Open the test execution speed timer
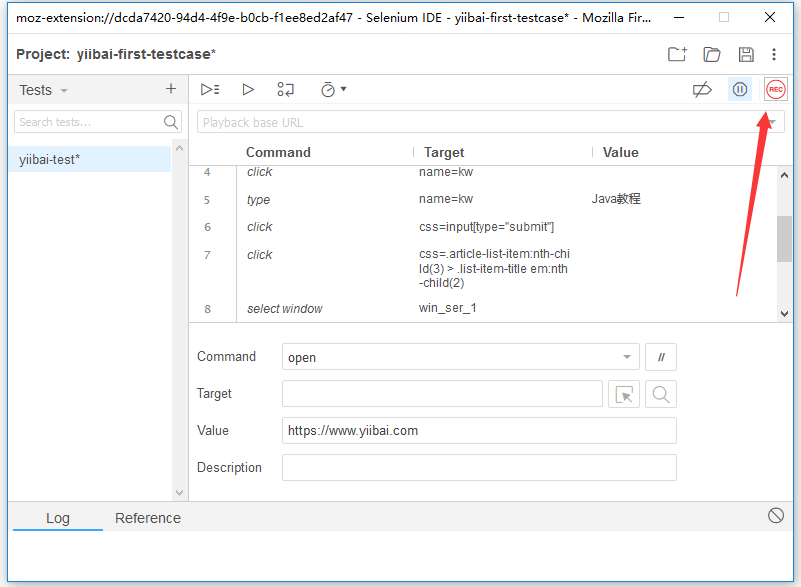This screenshot has width=801, height=587. 332,89
